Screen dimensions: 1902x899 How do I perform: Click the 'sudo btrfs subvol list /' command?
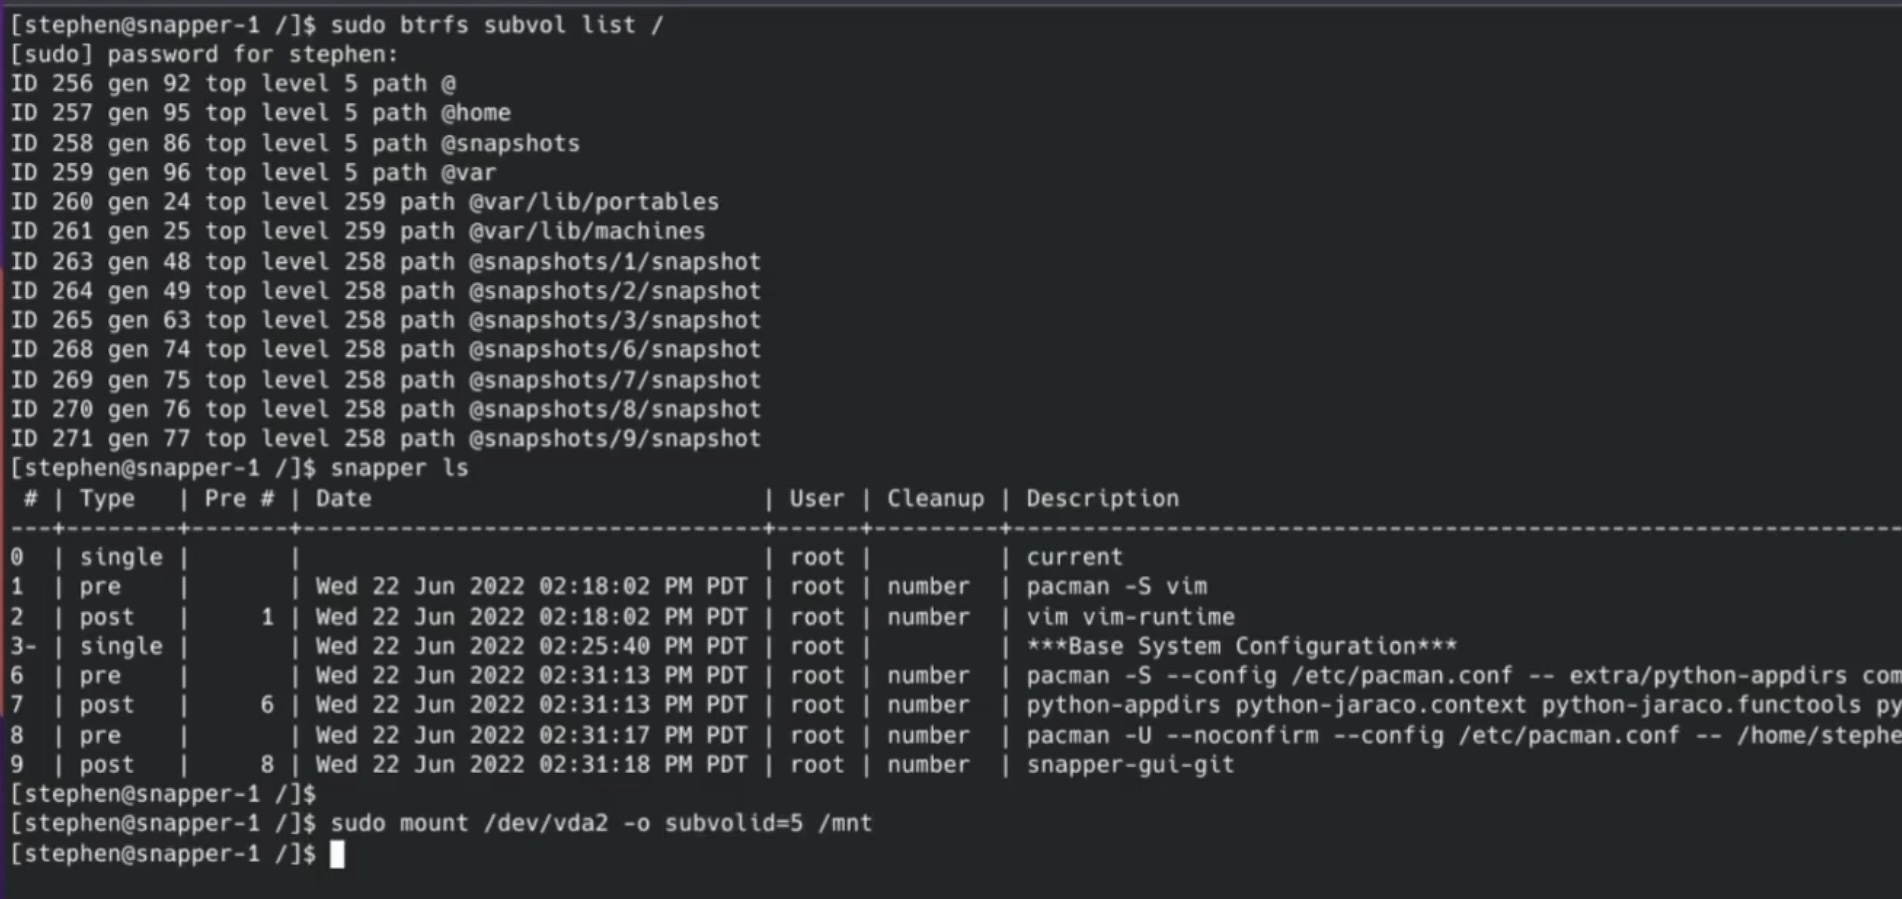pyautogui.click(x=496, y=24)
